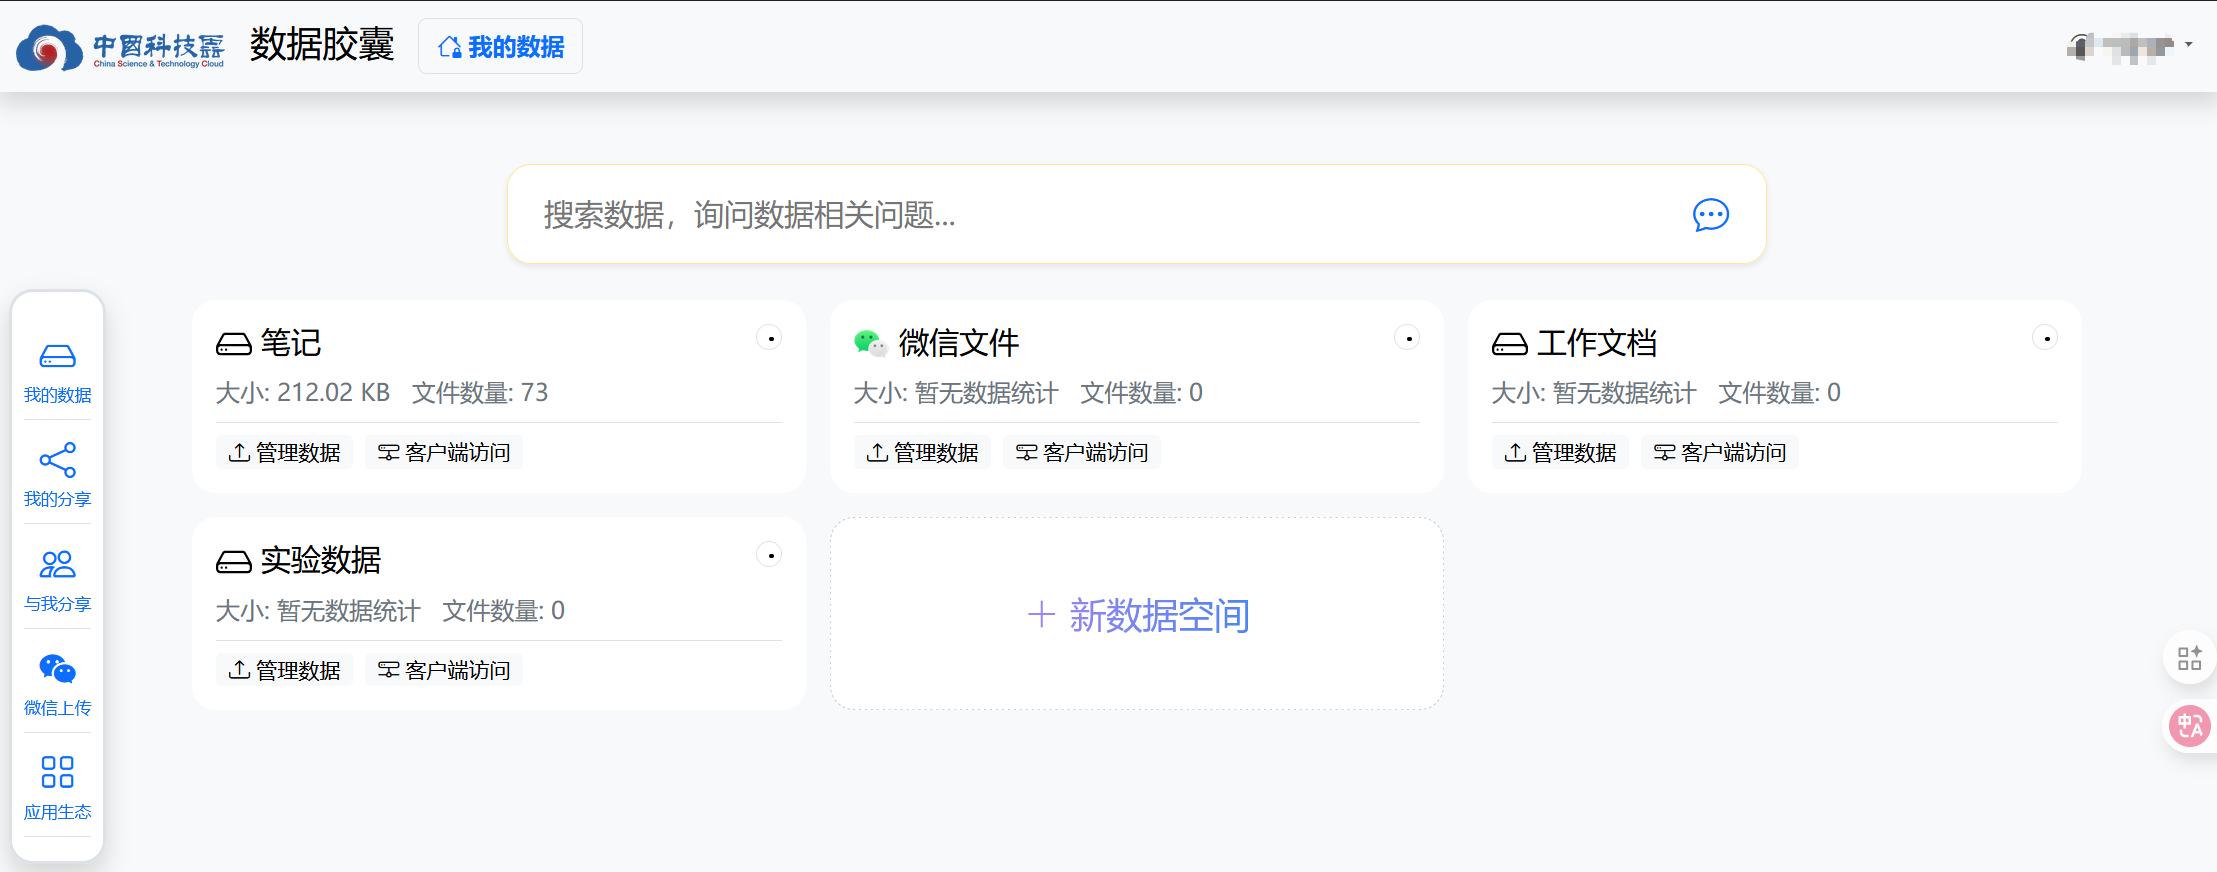The width and height of the screenshot is (2217, 872).
Task: Open the 工作文档 data space title
Action: tap(1597, 343)
